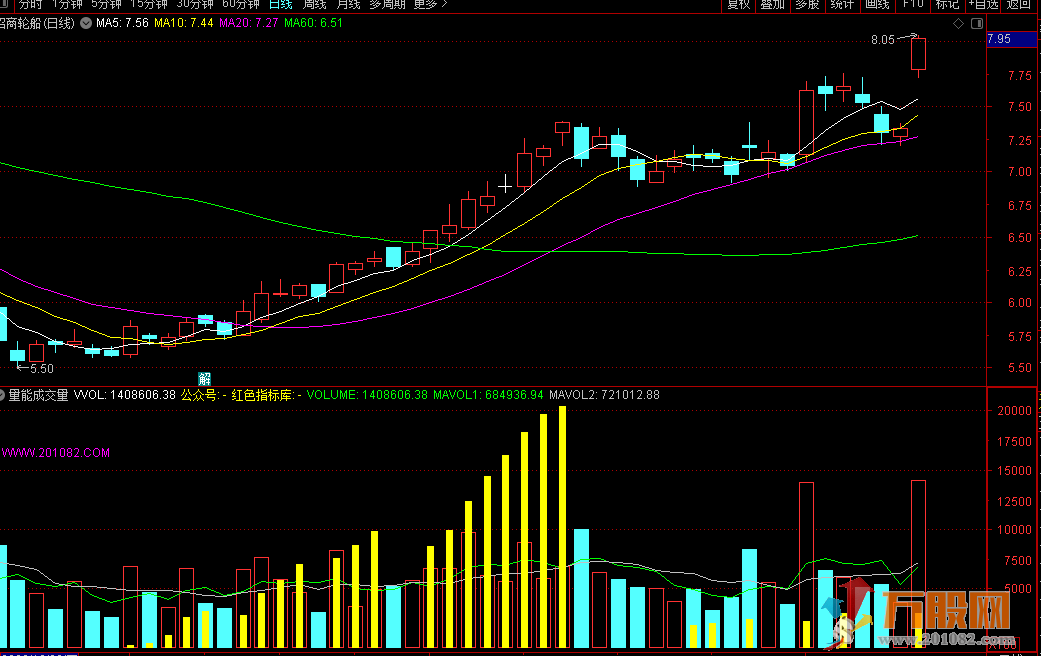Toggle 复权 price adjustment

pos(739,5)
